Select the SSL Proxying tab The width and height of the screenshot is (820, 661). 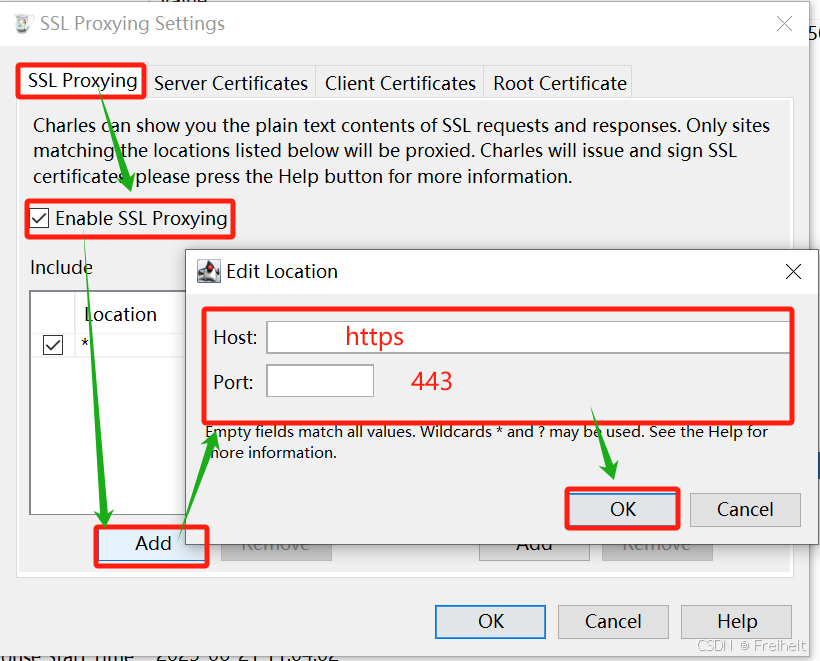[x=82, y=81]
